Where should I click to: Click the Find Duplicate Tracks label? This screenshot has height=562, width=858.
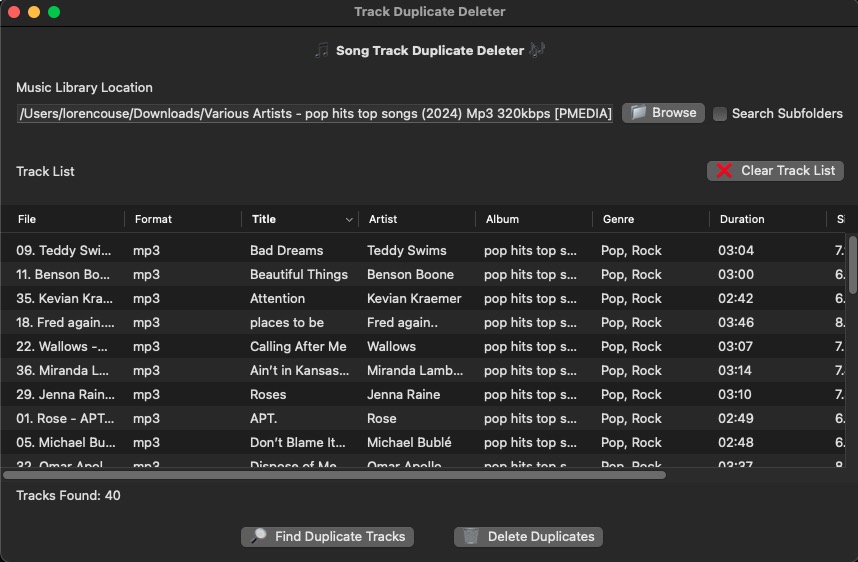[340, 536]
